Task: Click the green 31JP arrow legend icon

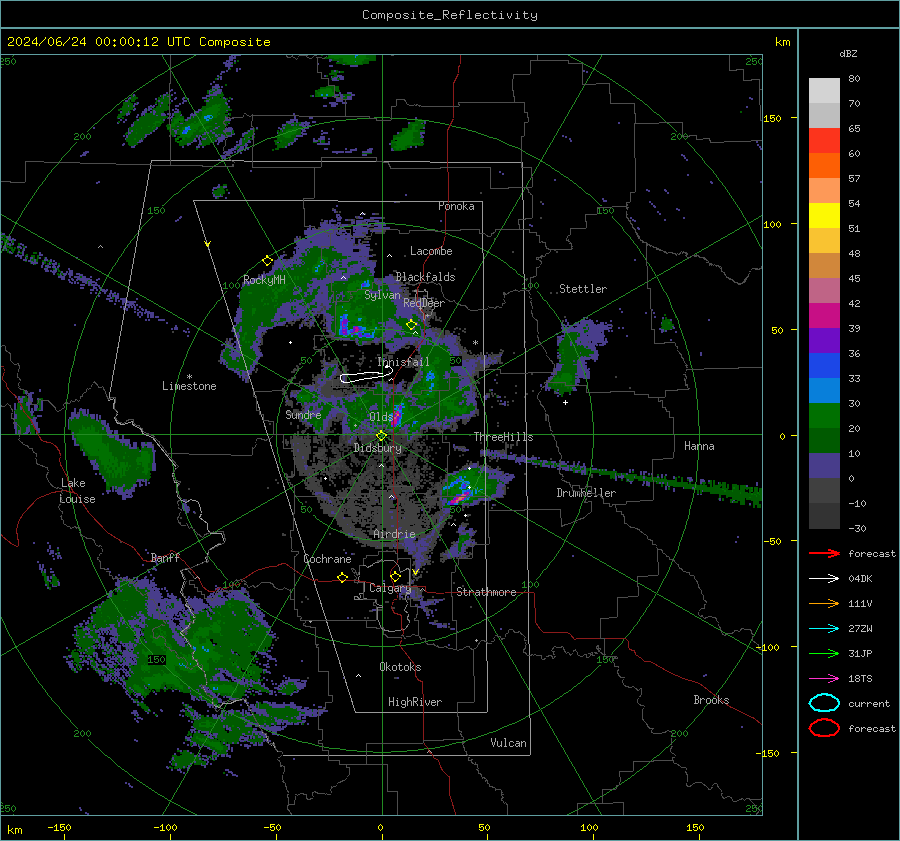Action: (x=824, y=653)
